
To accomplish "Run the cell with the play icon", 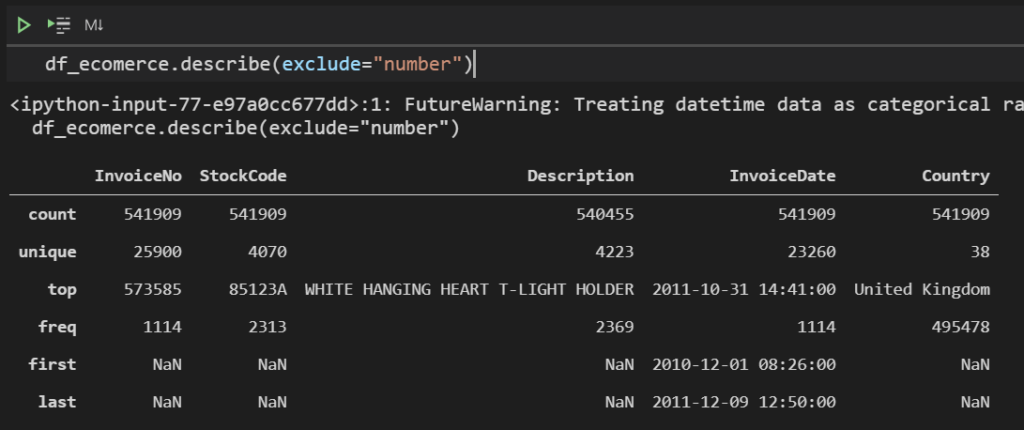I will (x=24, y=25).
